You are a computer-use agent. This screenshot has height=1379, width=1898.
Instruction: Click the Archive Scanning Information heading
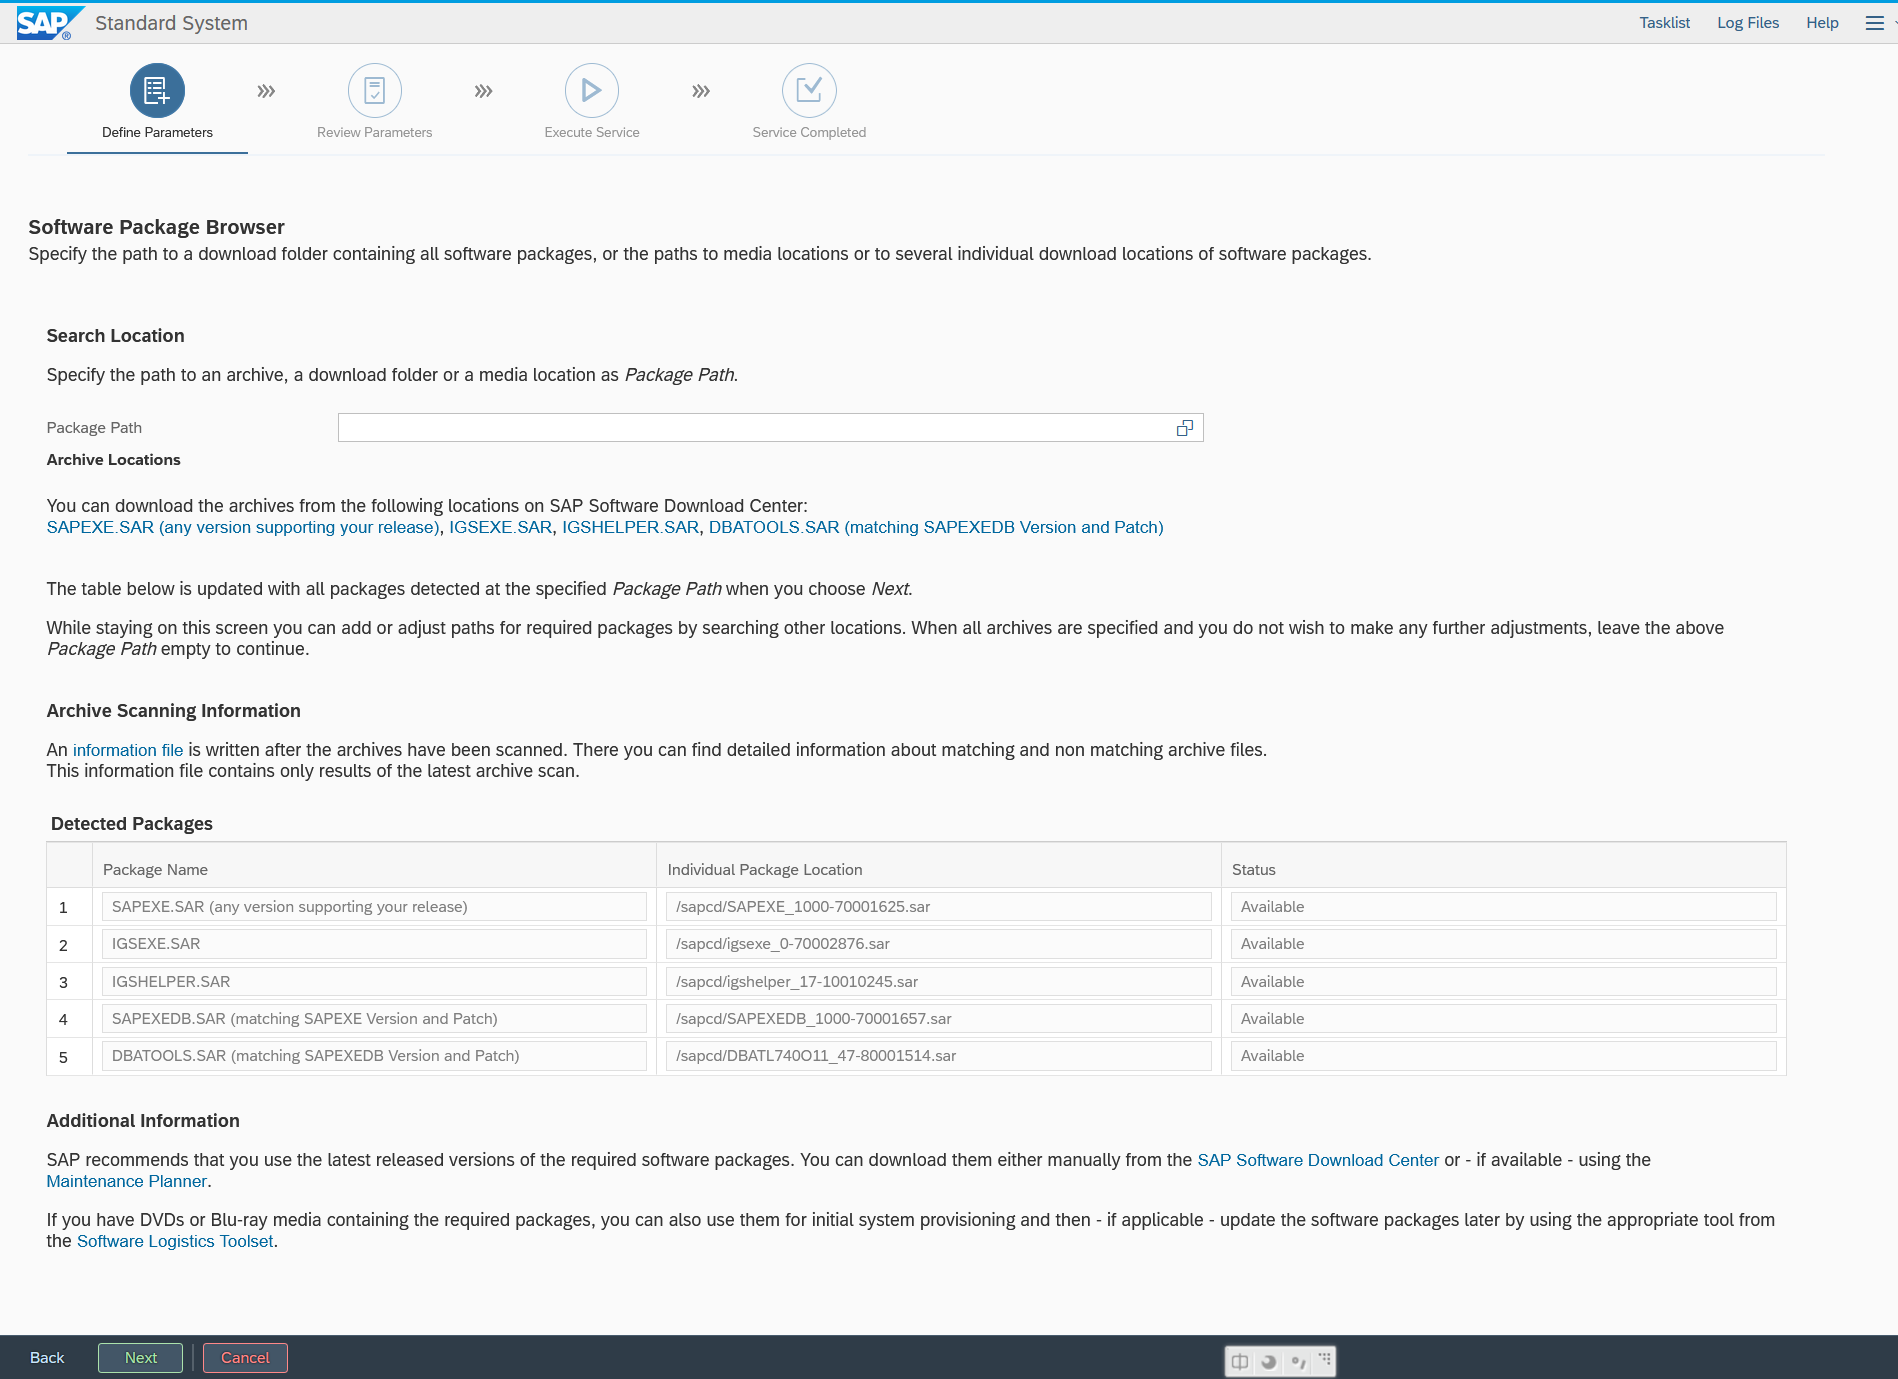(173, 711)
